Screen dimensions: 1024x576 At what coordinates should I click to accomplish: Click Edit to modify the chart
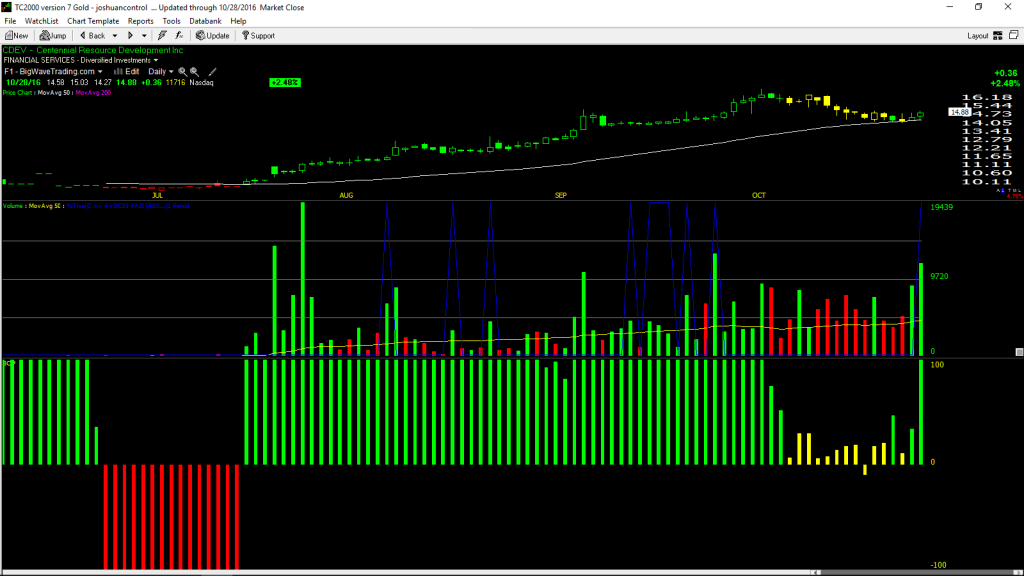pos(127,72)
